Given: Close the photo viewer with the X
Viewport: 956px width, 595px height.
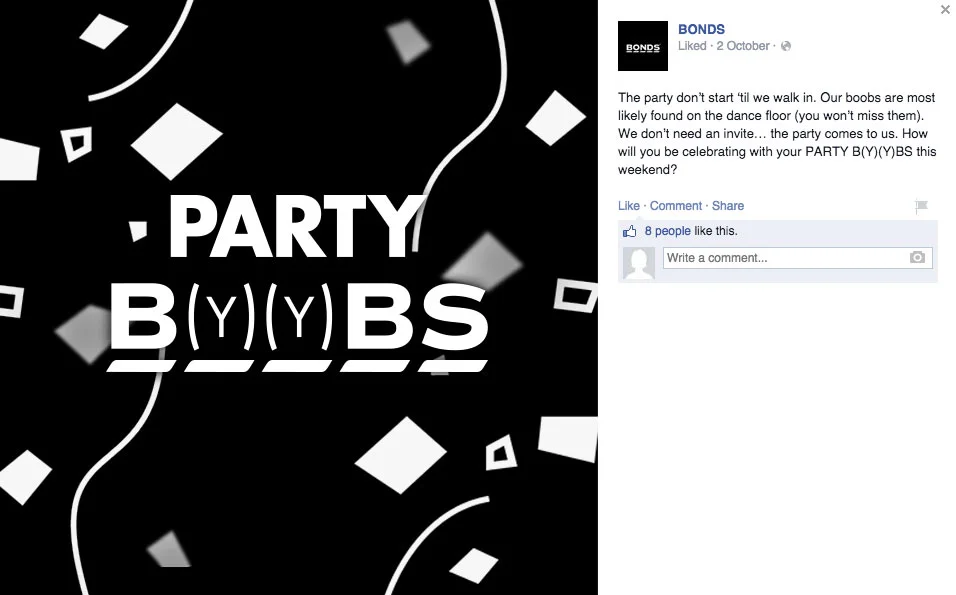Looking at the screenshot, I should point(945,9).
